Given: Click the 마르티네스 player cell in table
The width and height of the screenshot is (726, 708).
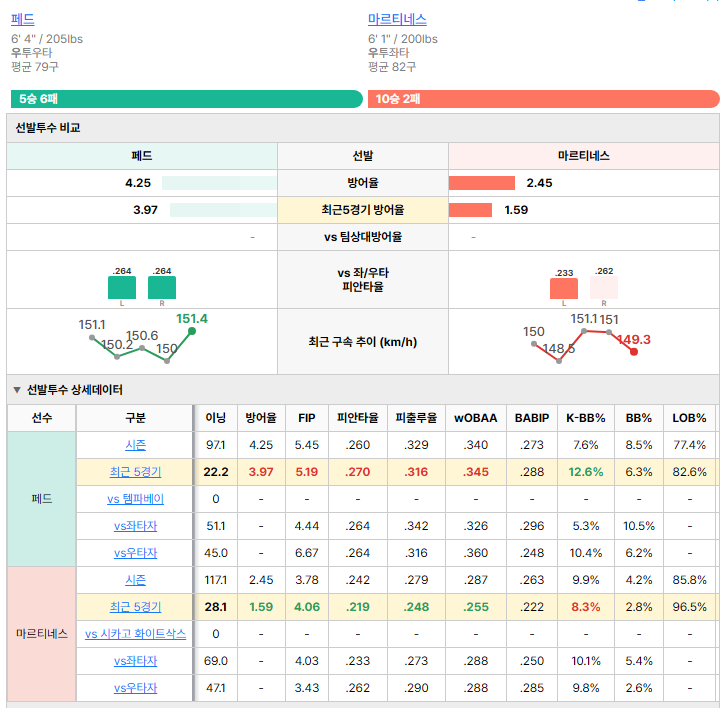Looking at the screenshot, I should click(42, 633).
